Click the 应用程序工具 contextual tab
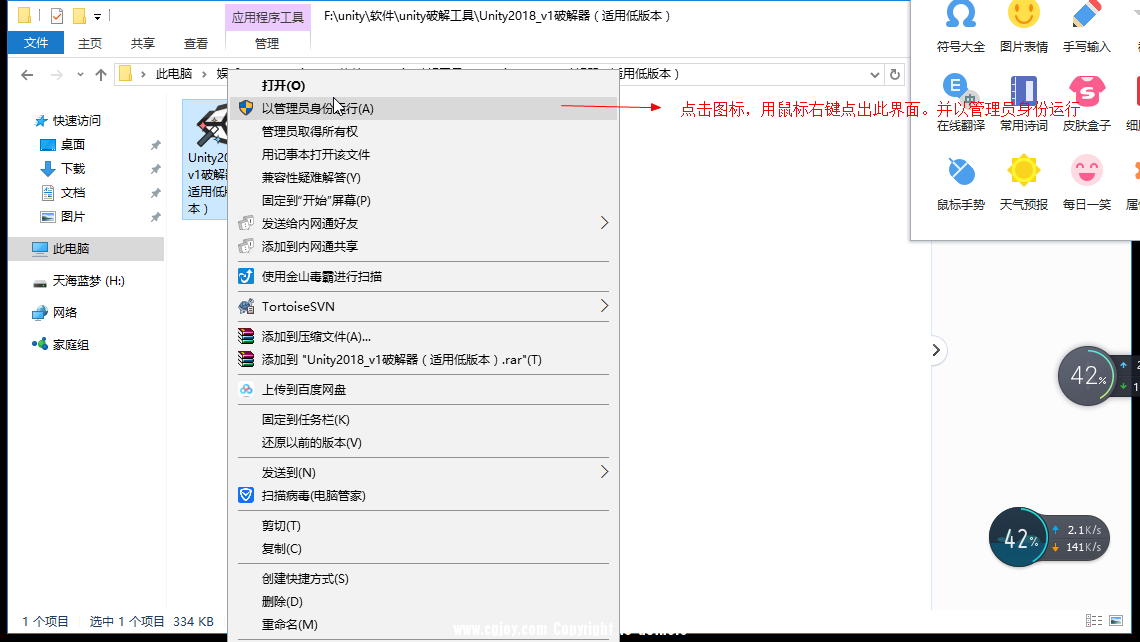Viewport: 1140px width, 642px height. tap(268, 17)
